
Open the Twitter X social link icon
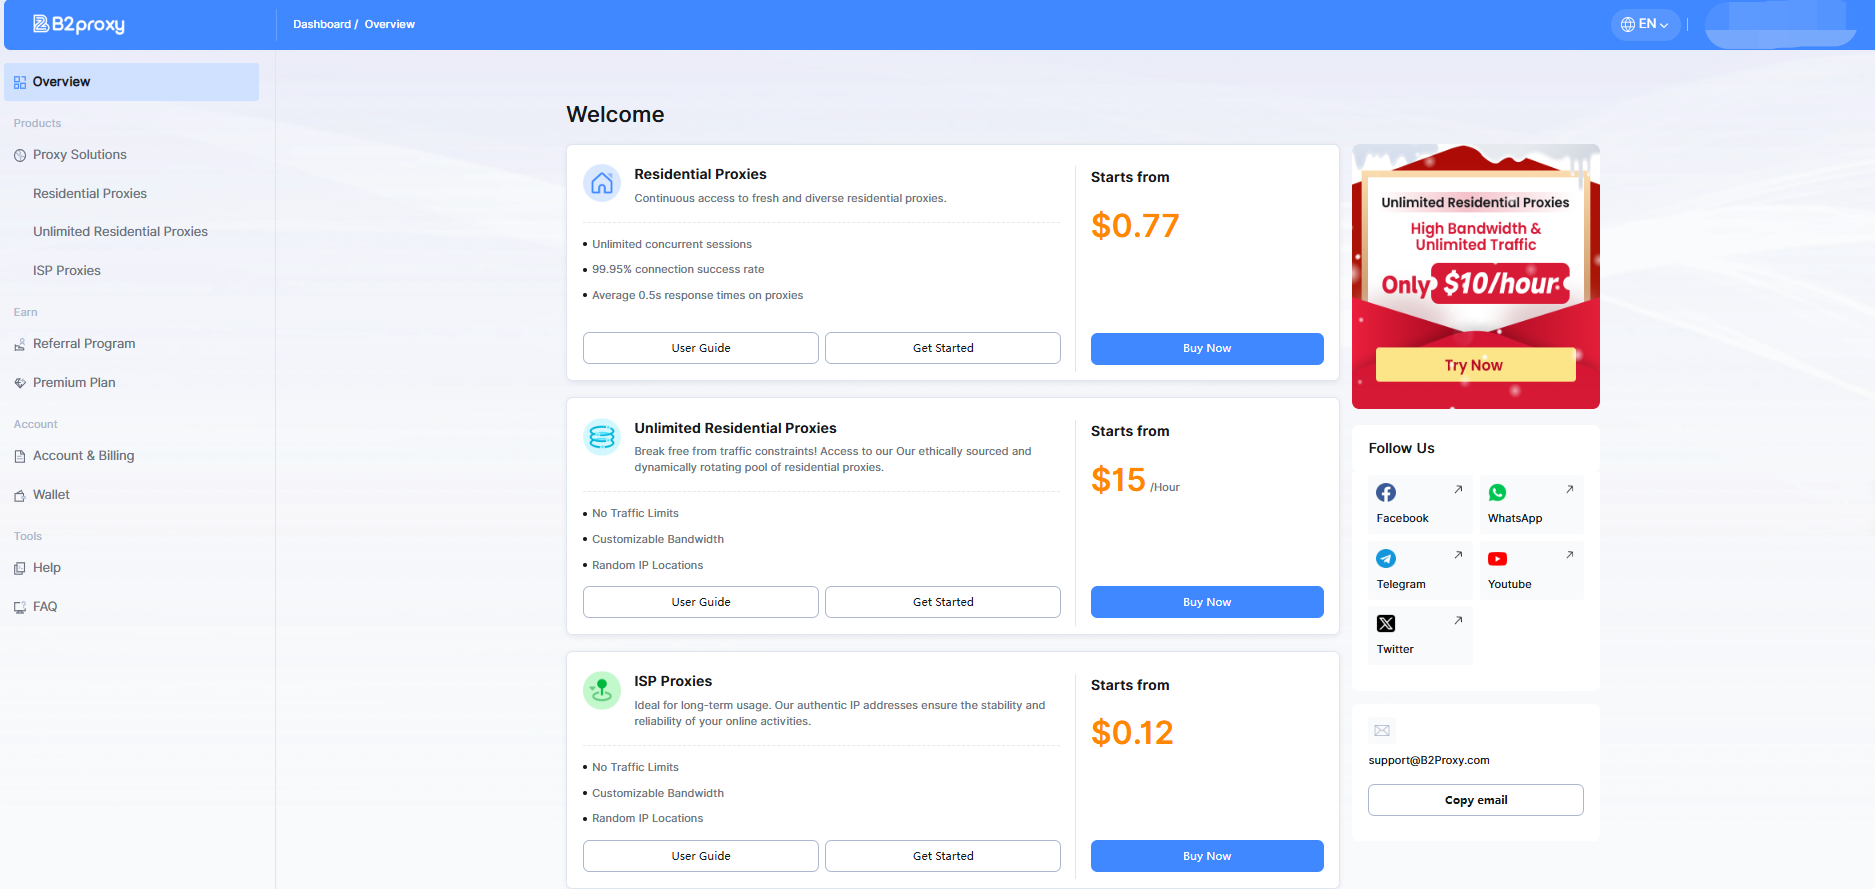[1386, 624]
